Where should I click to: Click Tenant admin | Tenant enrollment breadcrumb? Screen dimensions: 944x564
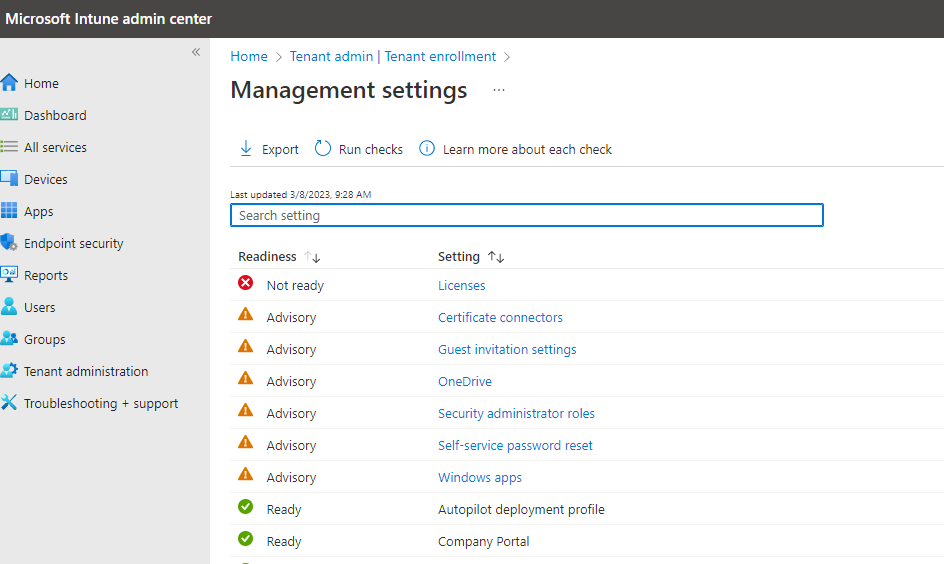(x=393, y=57)
